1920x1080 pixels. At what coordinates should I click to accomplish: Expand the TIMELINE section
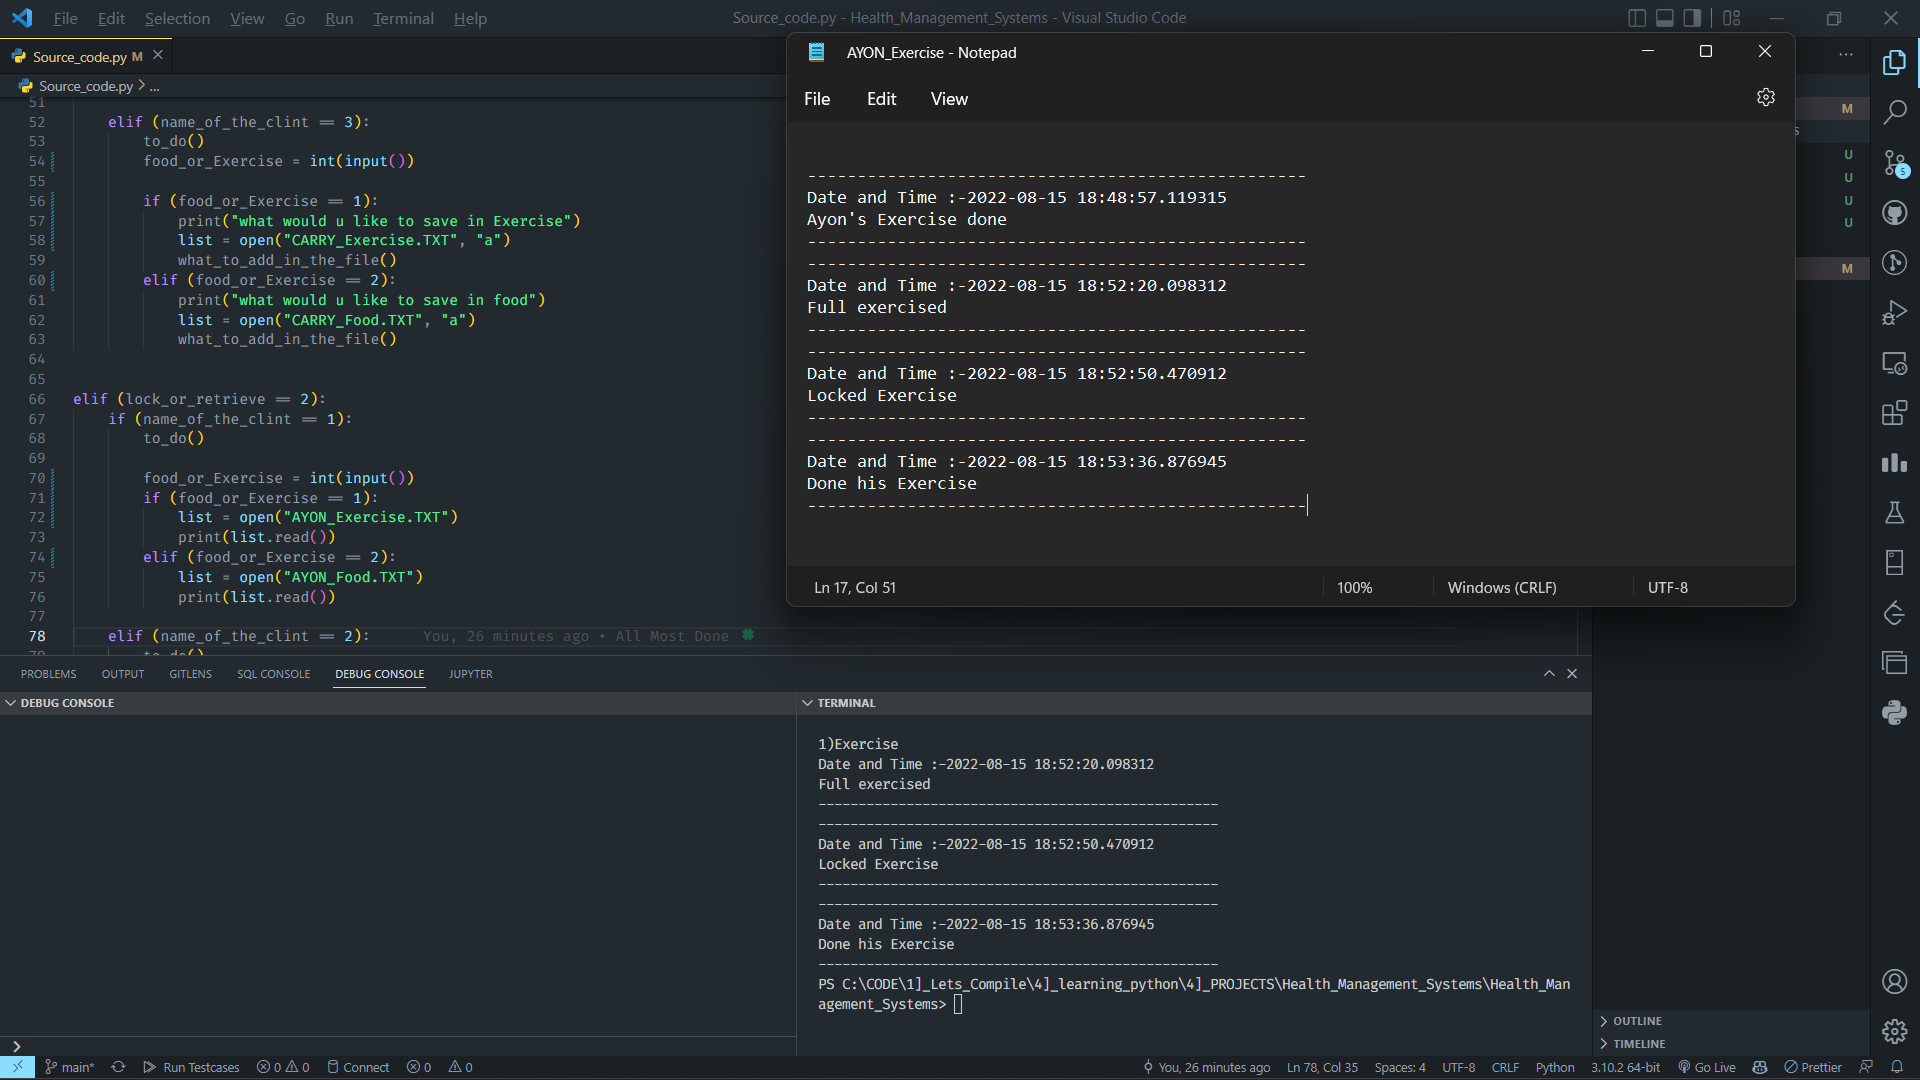click(x=1632, y=1044)
